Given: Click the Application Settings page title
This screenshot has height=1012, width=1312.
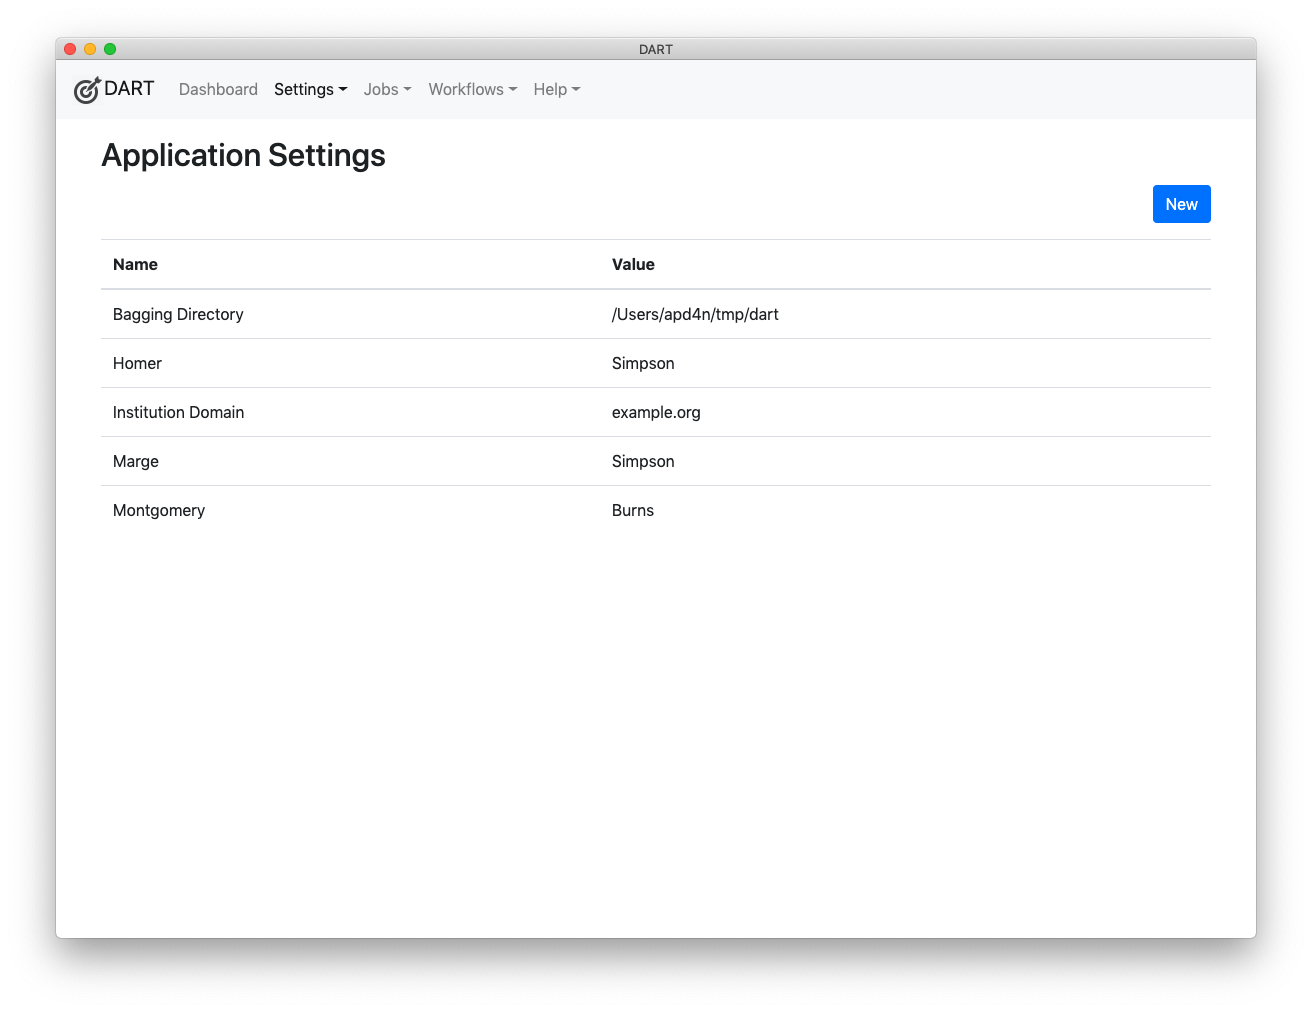Looking at the screenshot, I should pos(243,155).
